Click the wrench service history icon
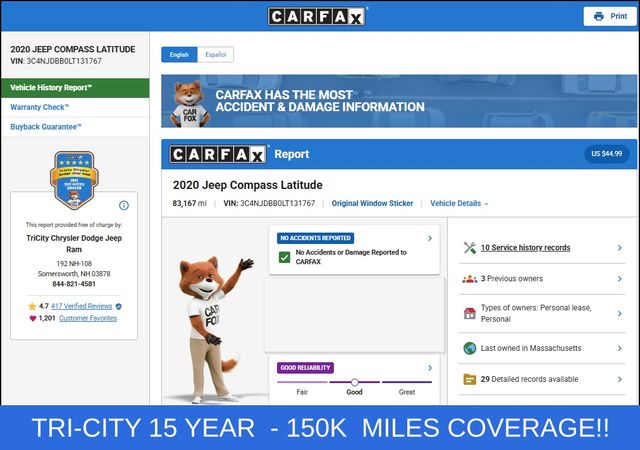 [x=469, y=247]
